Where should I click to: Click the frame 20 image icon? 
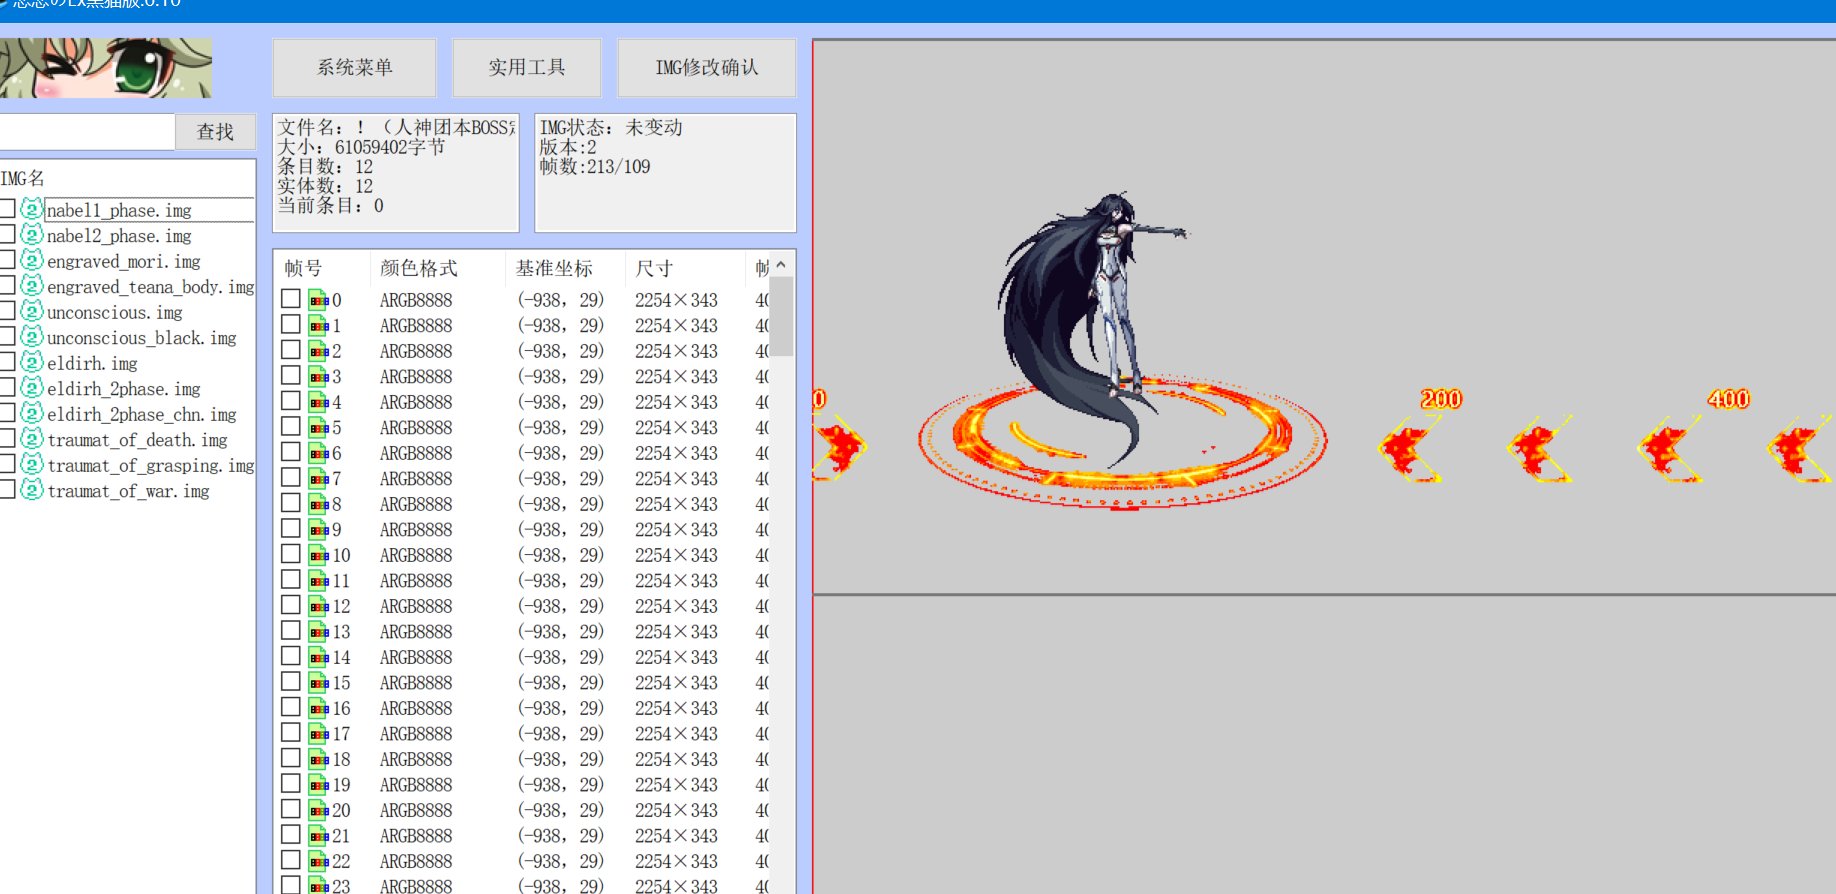pos(319,809)
